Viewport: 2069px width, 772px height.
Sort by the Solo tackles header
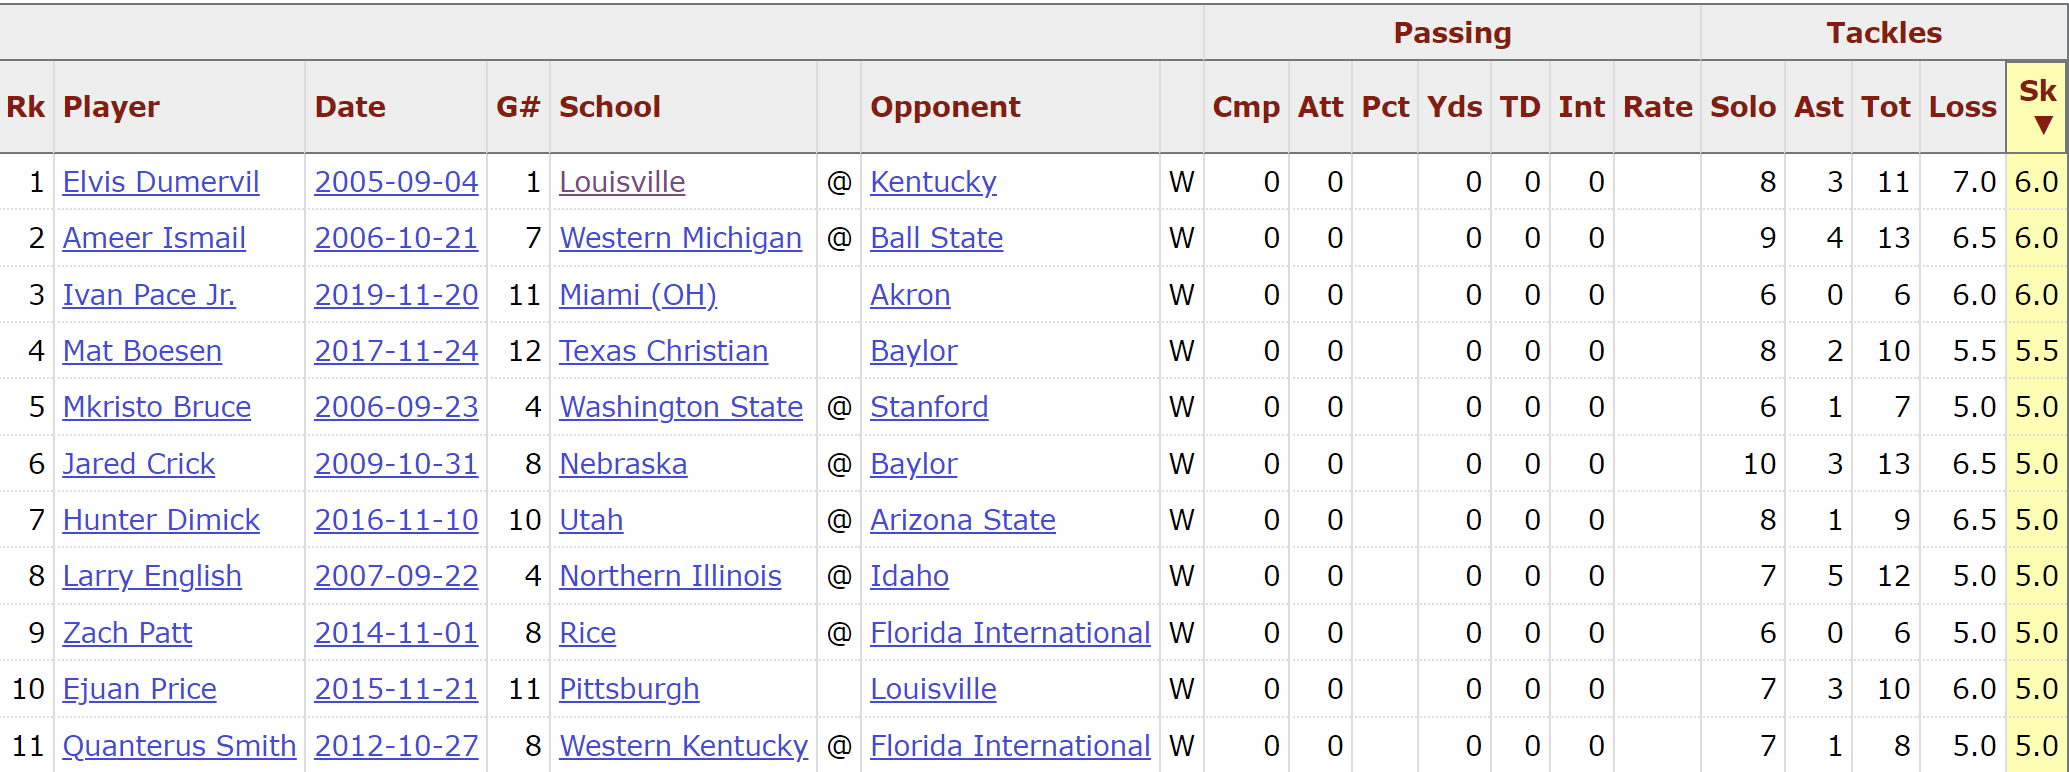[x=1743, y=107]
